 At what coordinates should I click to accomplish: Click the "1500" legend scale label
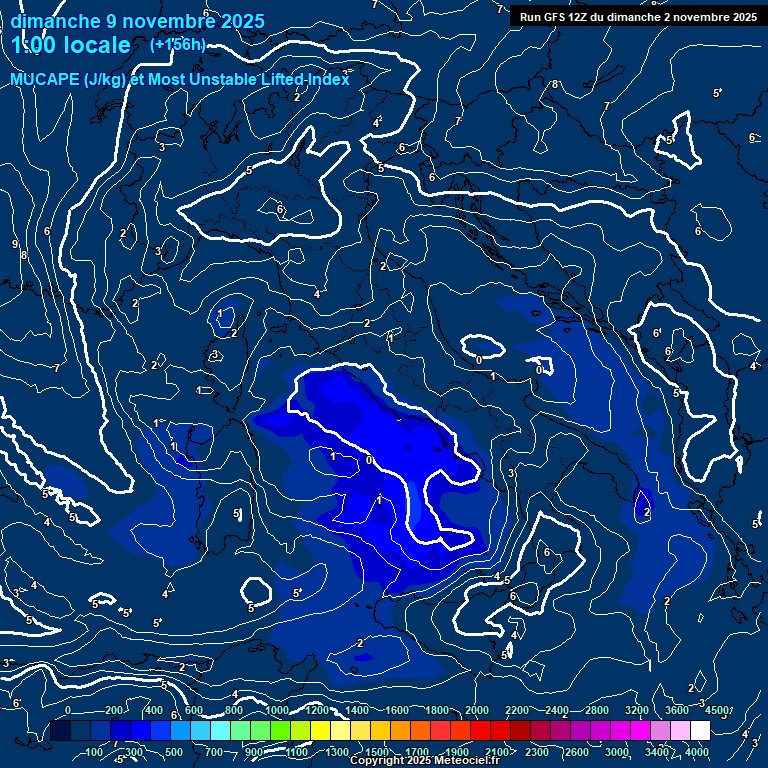[x=377, y=752]
